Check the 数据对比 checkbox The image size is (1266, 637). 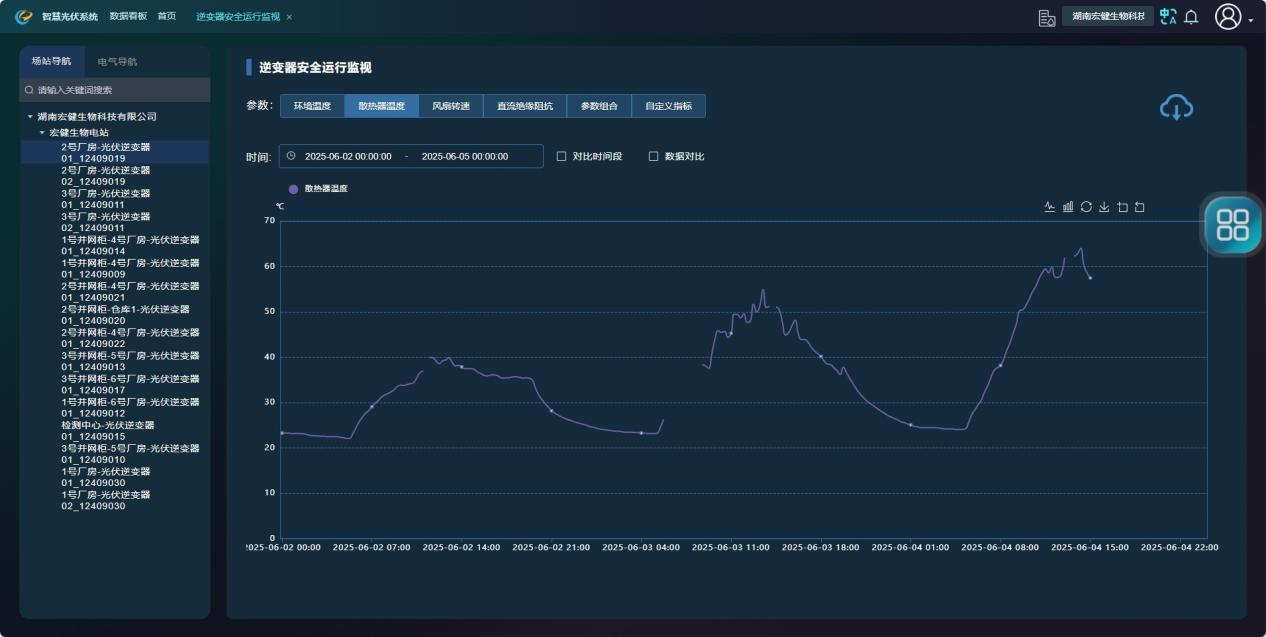pyautogui.click(x=654, y=156)
